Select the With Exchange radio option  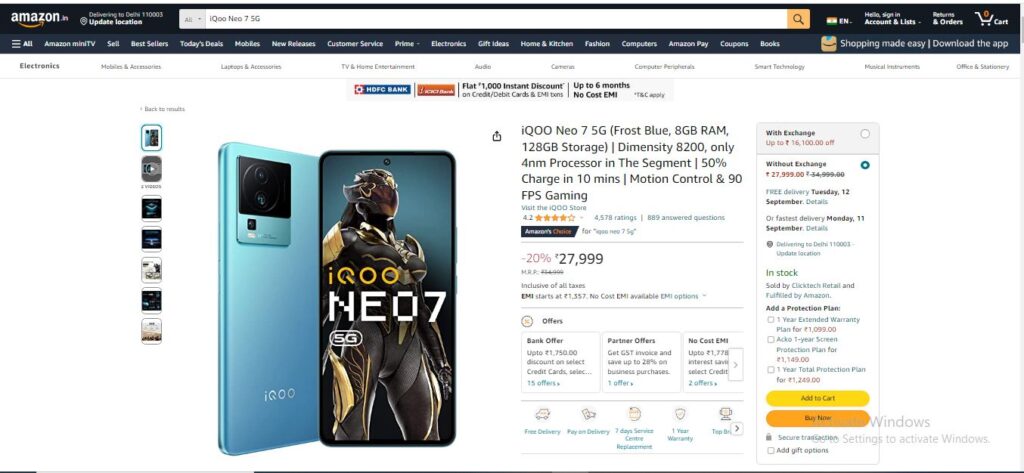(865, 134)
